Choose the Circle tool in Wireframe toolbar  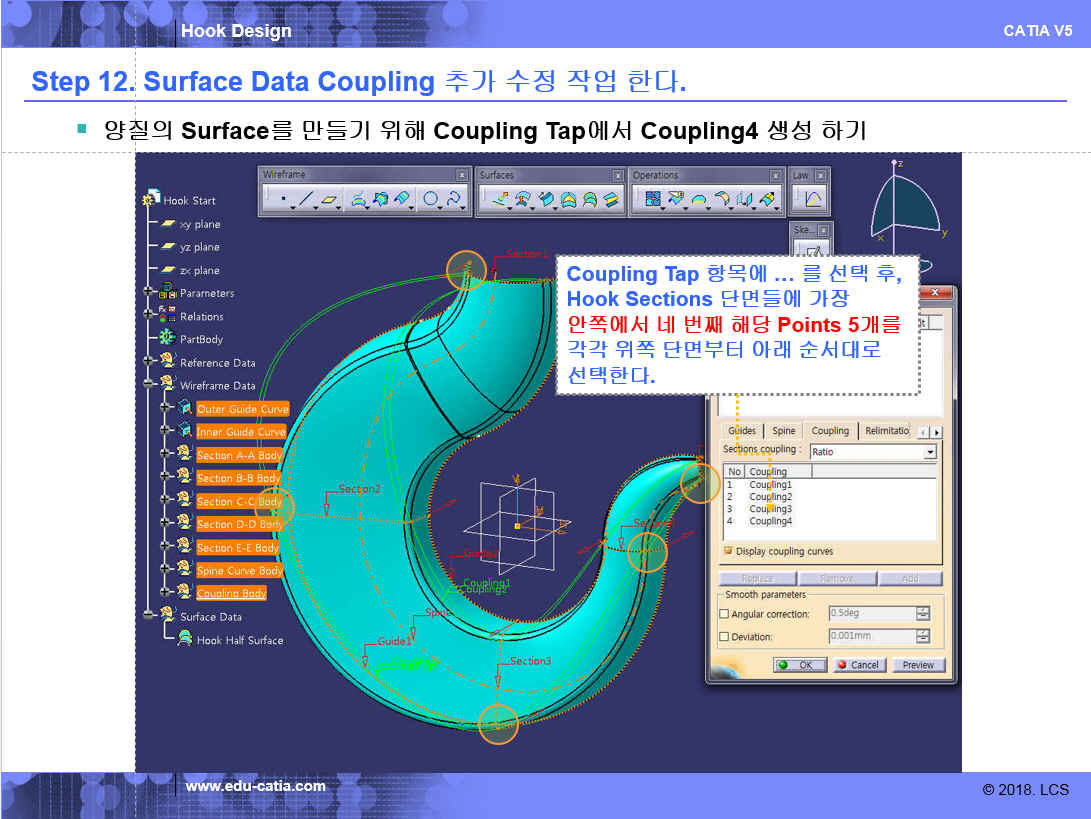[x=431, y=200]
